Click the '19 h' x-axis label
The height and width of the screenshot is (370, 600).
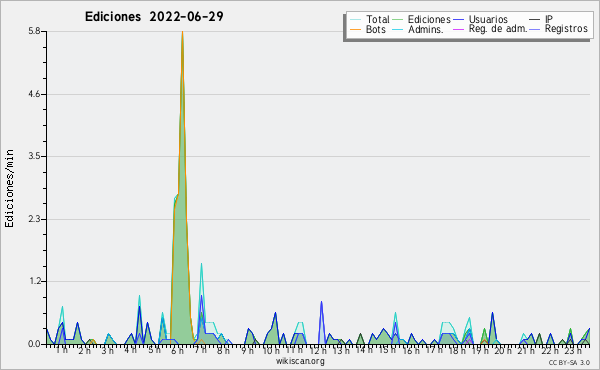click(480, 350)
